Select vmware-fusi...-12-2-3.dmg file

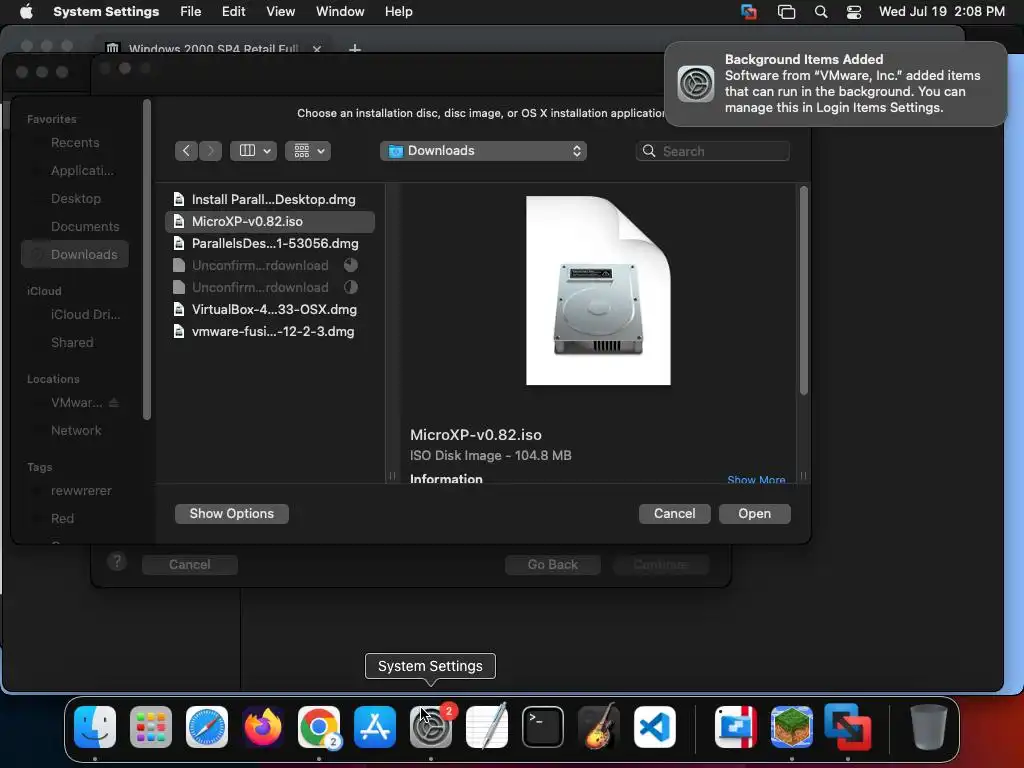pos(270,332)
